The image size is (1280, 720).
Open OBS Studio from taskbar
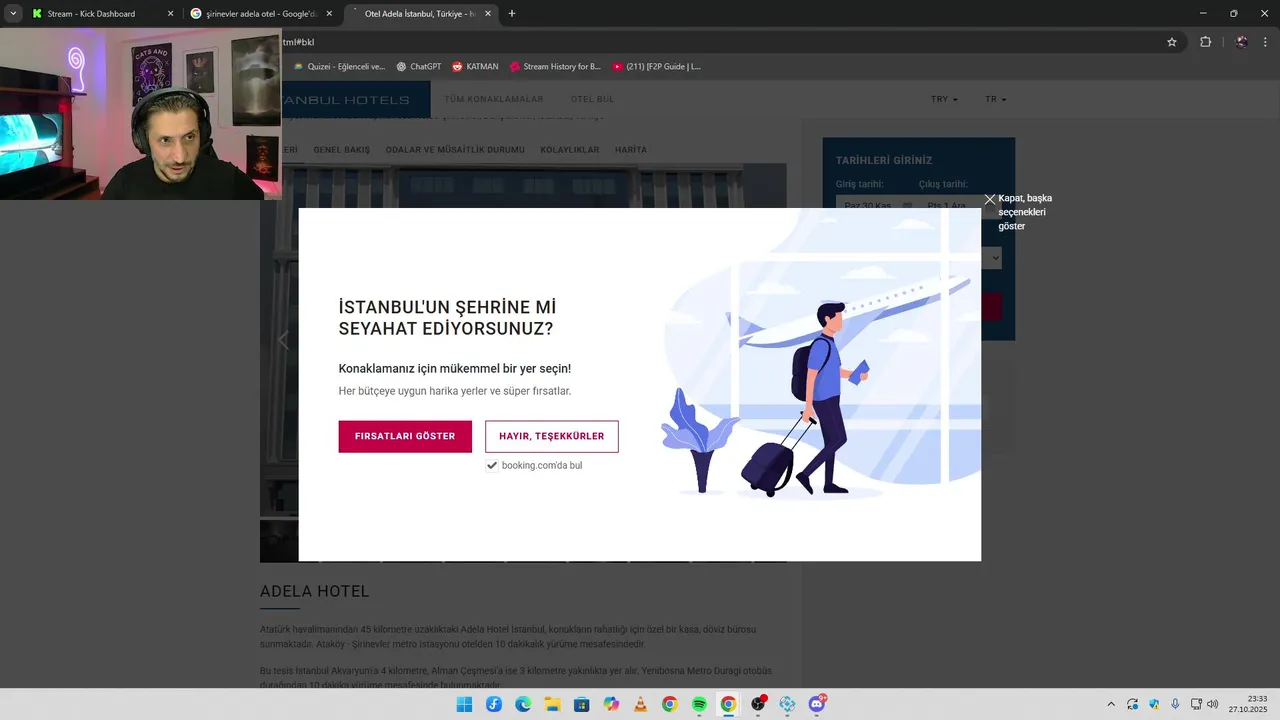tap(758, 704)
